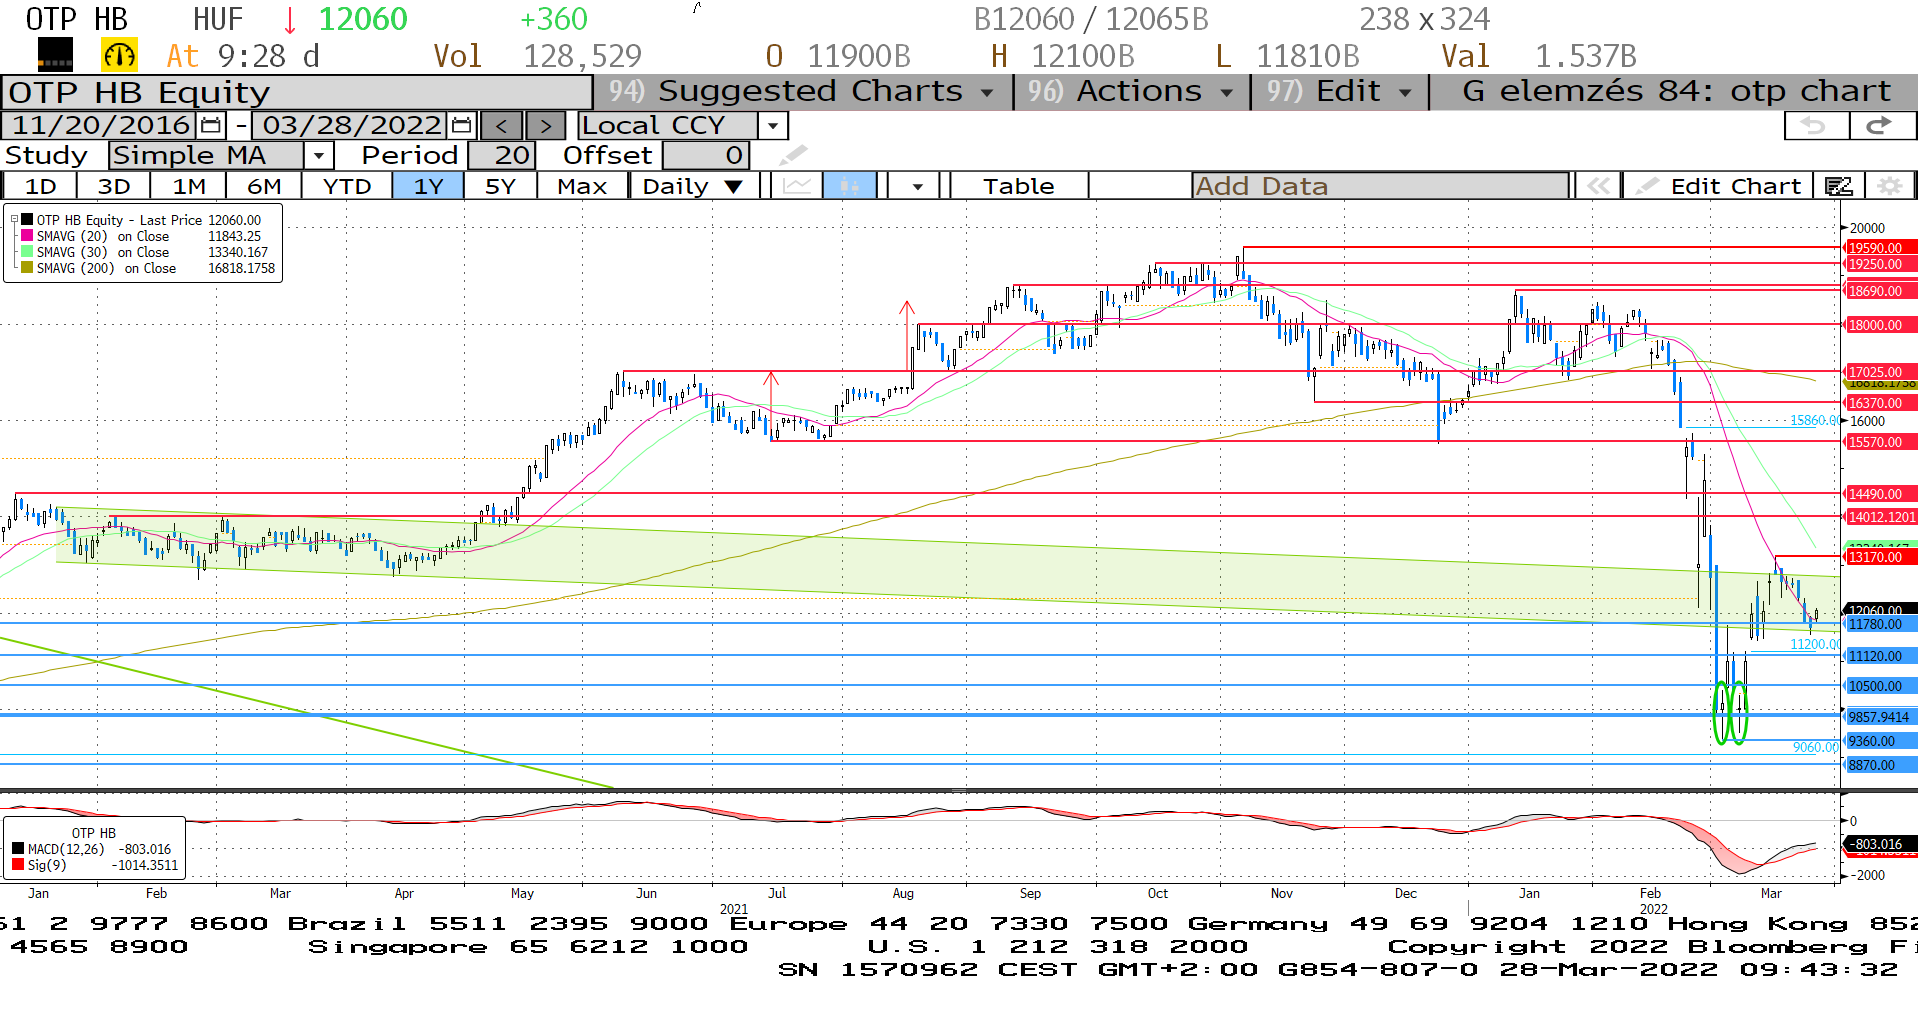Switch to line chart style icon

797,186
